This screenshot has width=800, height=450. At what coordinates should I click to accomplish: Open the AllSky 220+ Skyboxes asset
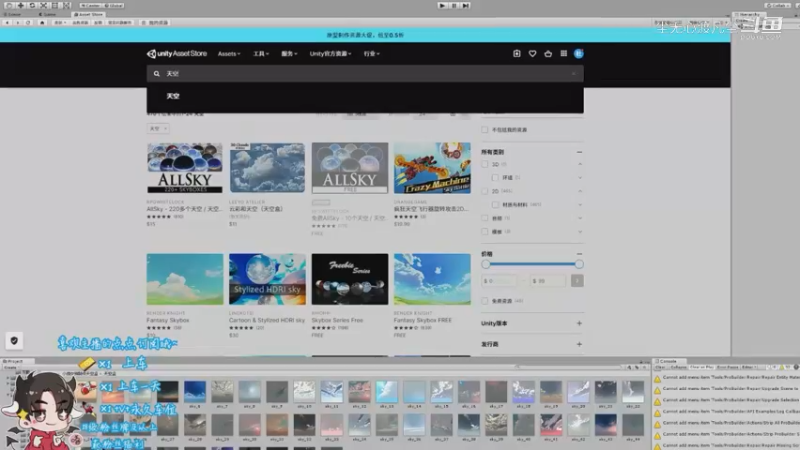[185, 167]
